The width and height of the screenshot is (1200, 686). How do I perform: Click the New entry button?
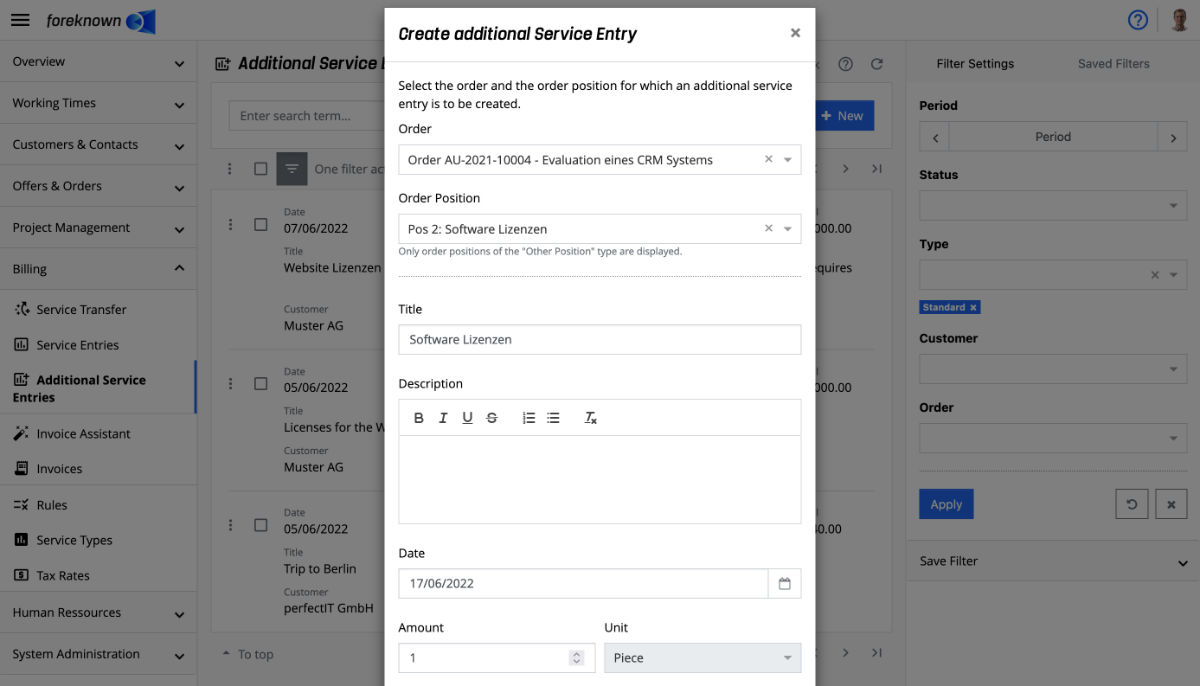click(843, 116)
